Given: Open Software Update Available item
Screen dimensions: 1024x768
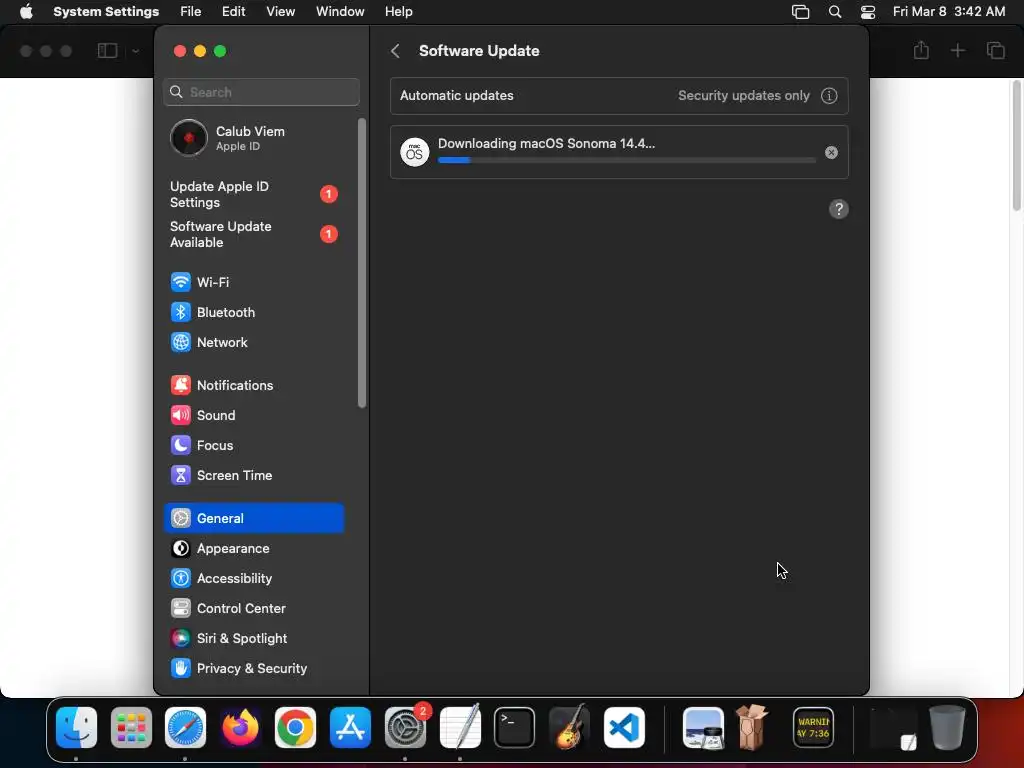Looking at the screenshot, I should pos(253,234).
